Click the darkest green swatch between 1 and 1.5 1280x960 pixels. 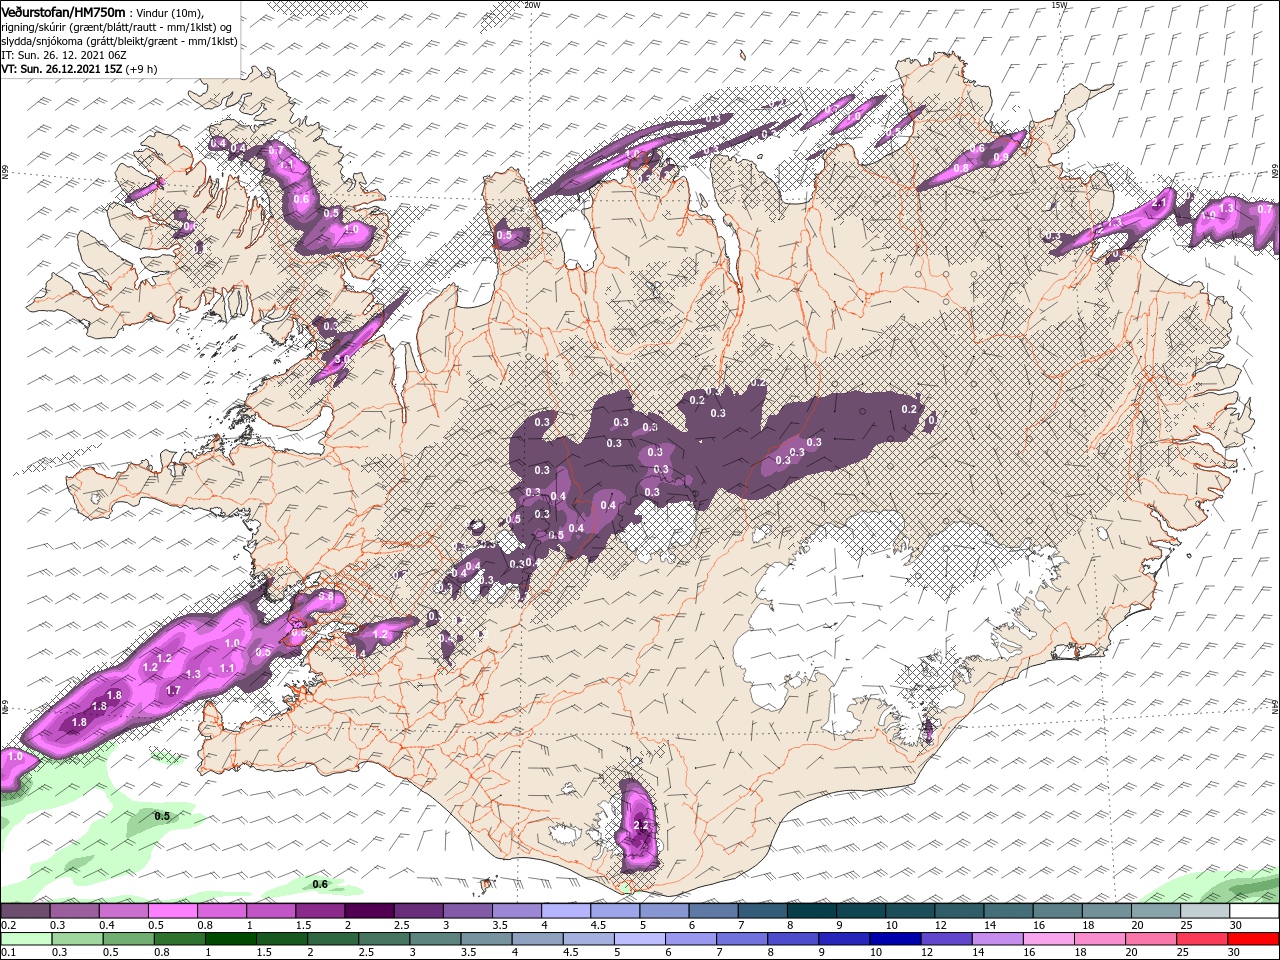[231, 939]
